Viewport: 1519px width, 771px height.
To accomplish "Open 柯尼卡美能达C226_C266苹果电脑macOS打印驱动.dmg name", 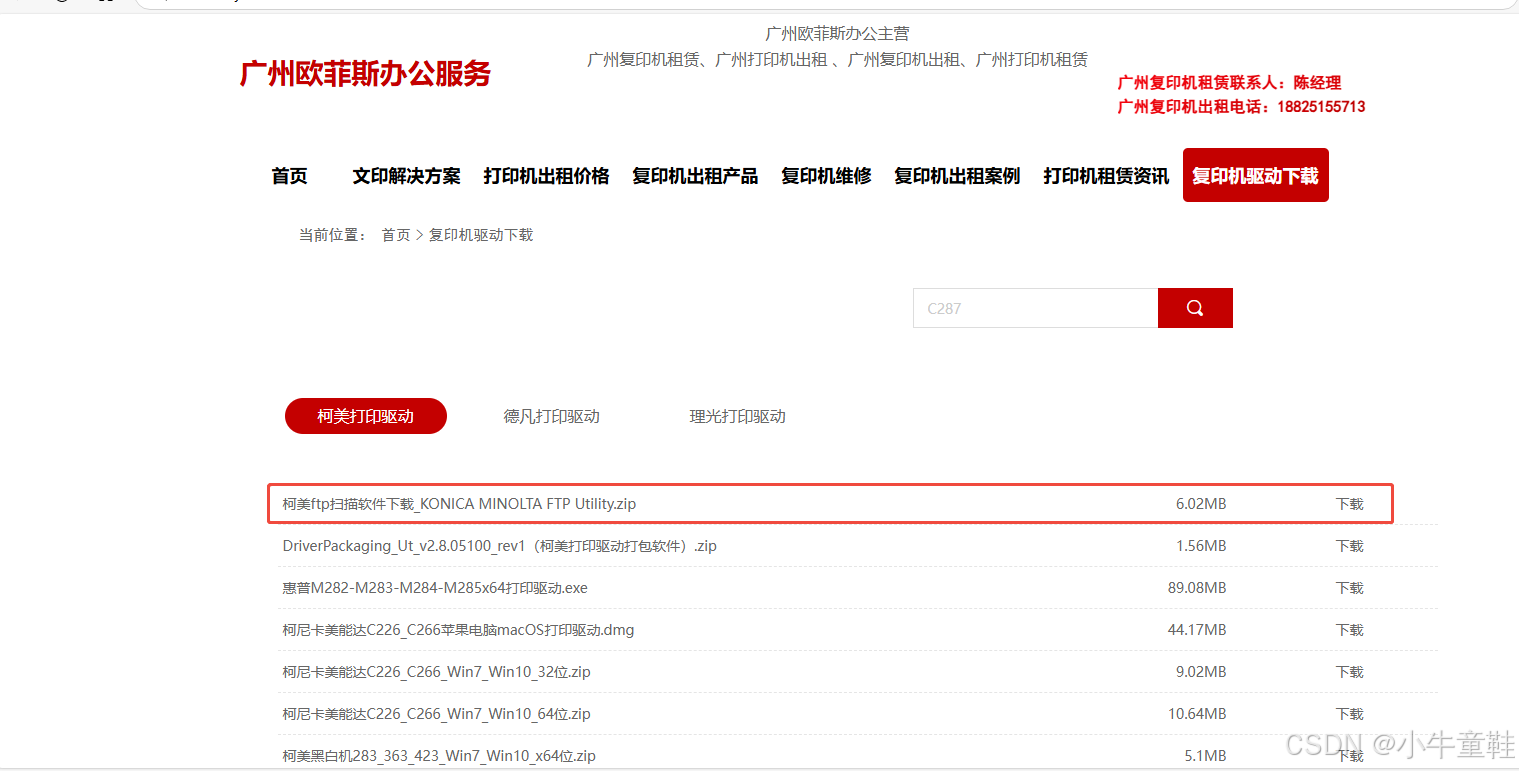I will pos(458,630).
